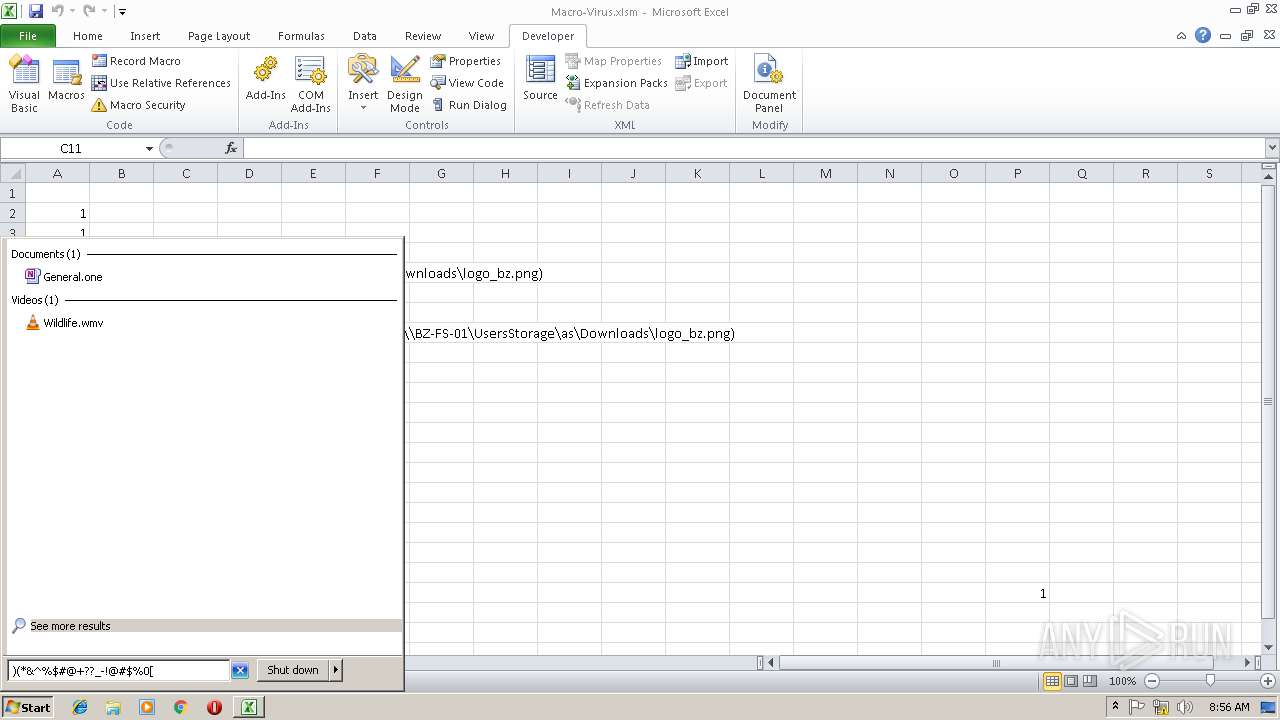Click the Shut down button
The image size is (1280, 720).
pos(293,670)
